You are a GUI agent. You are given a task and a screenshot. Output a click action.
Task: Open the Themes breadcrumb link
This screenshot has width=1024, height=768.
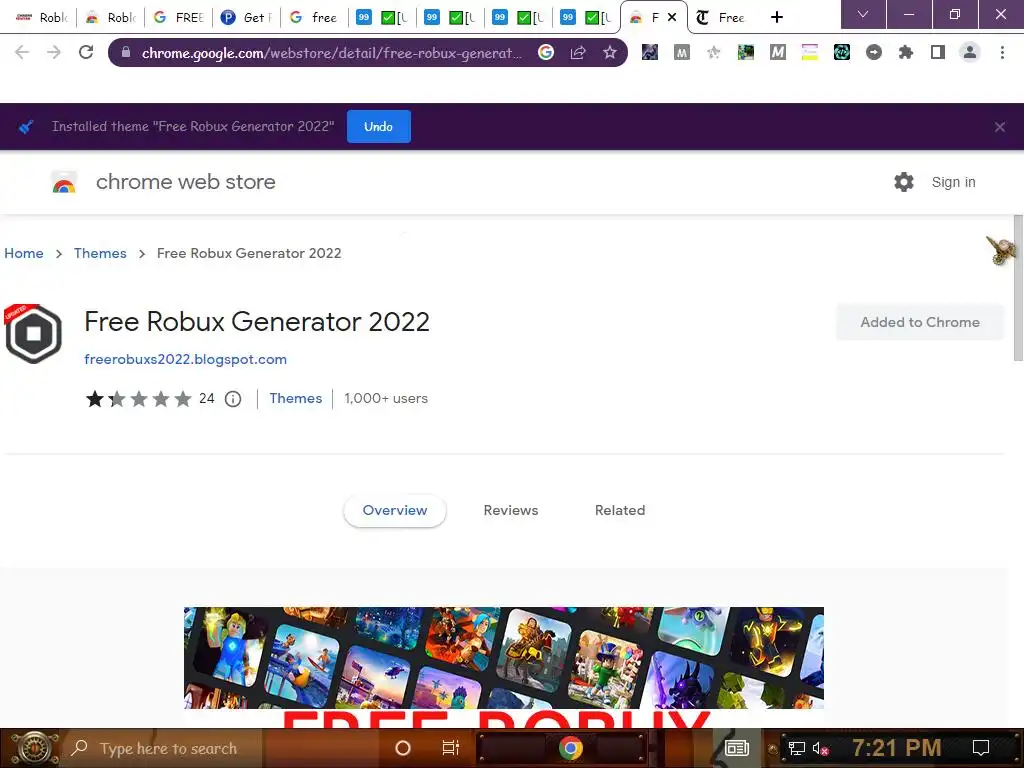coord(100,253)
